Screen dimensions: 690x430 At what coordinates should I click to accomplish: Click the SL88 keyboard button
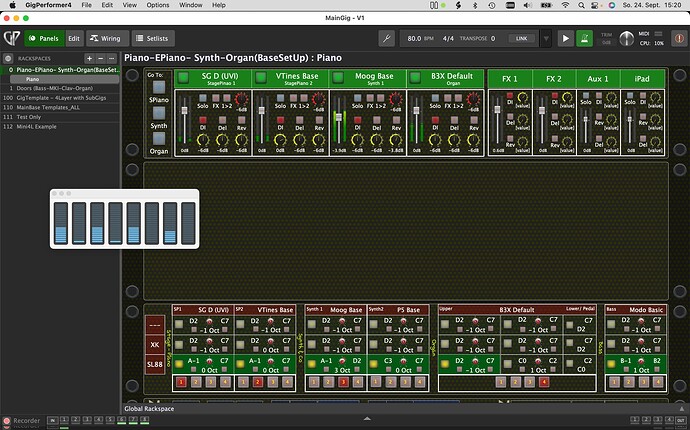click(155, 364)
